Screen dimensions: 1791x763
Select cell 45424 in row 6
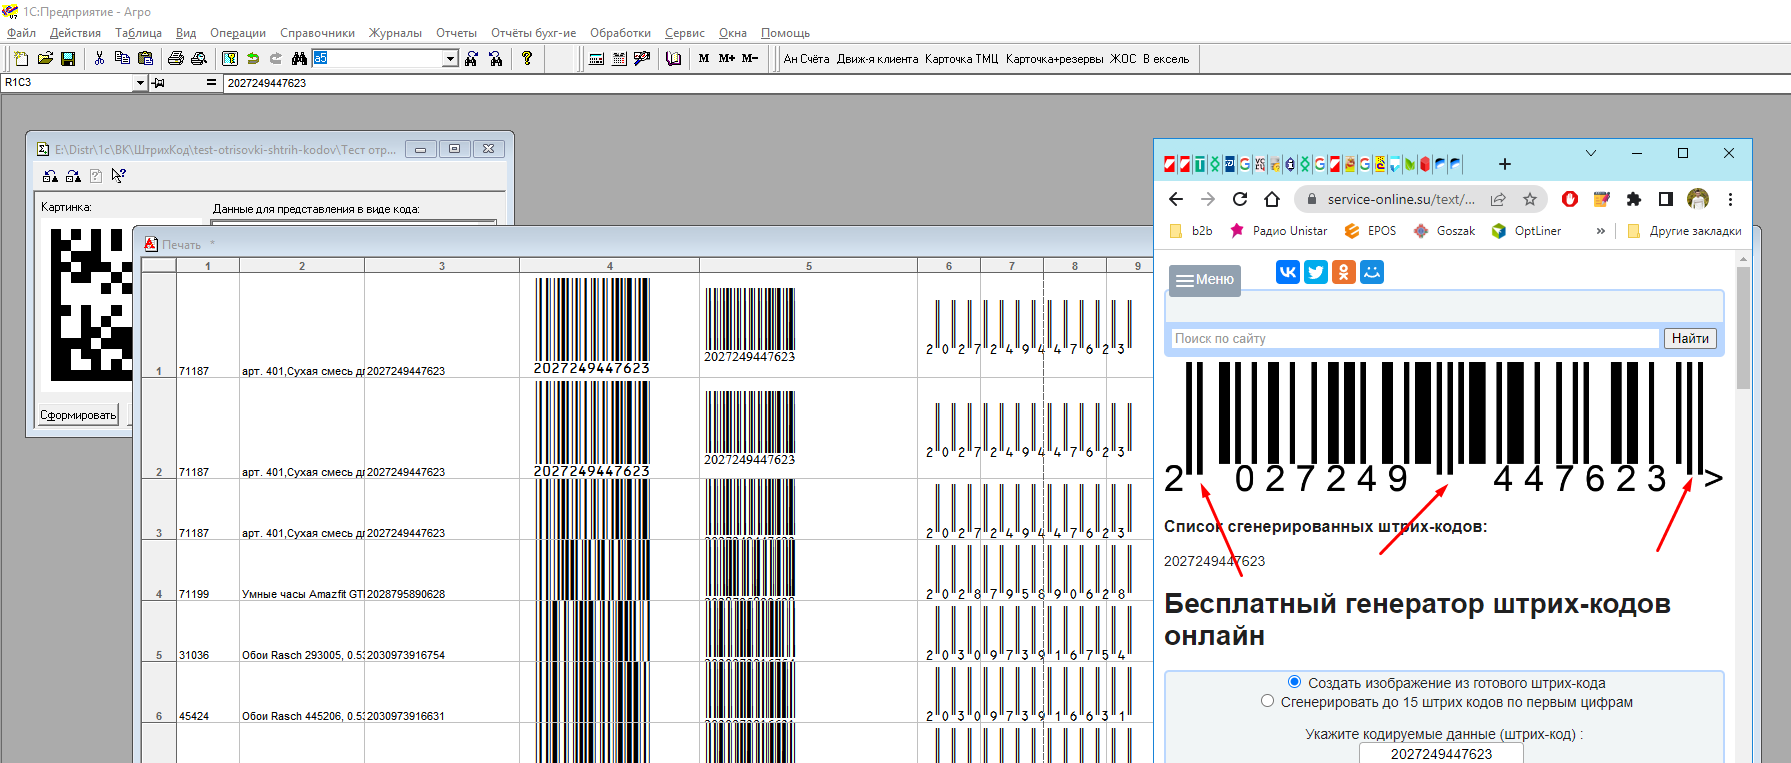coord(208,693)
